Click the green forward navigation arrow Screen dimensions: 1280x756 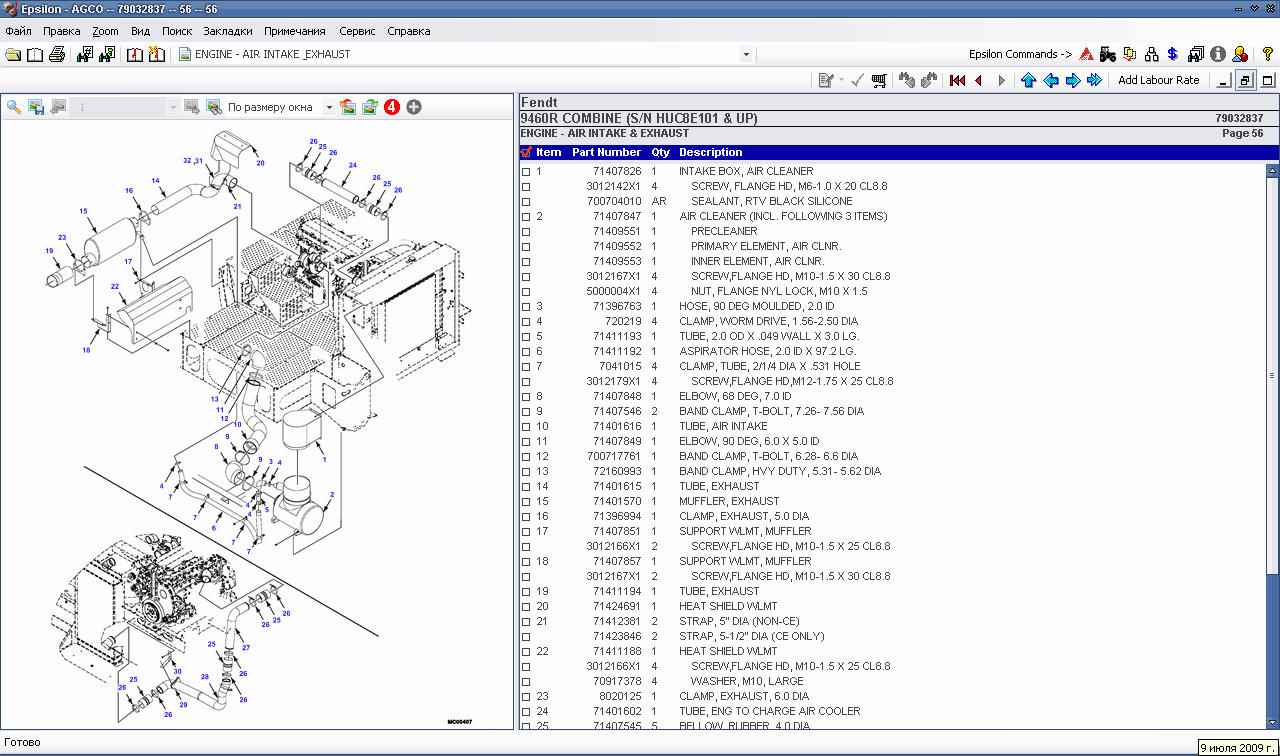tap(1072, 80)
